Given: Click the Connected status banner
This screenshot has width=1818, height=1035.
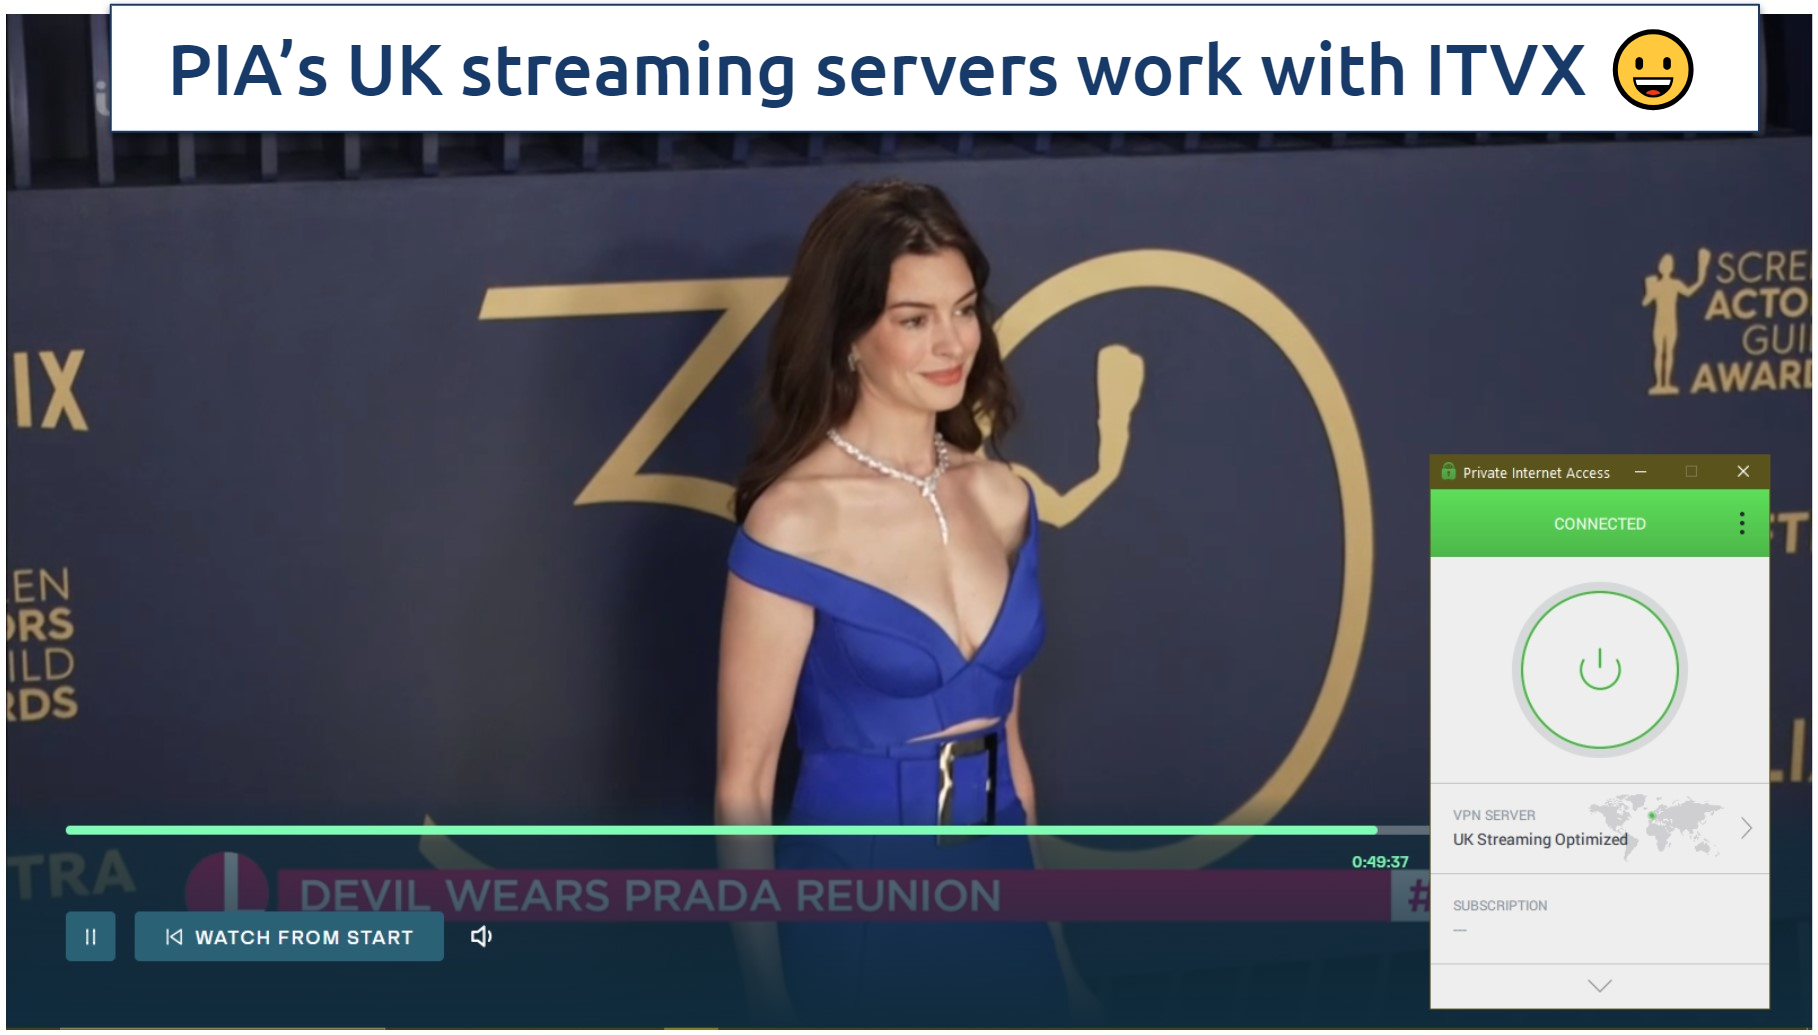Looking at the screenshot, I should click(1599, 523).
